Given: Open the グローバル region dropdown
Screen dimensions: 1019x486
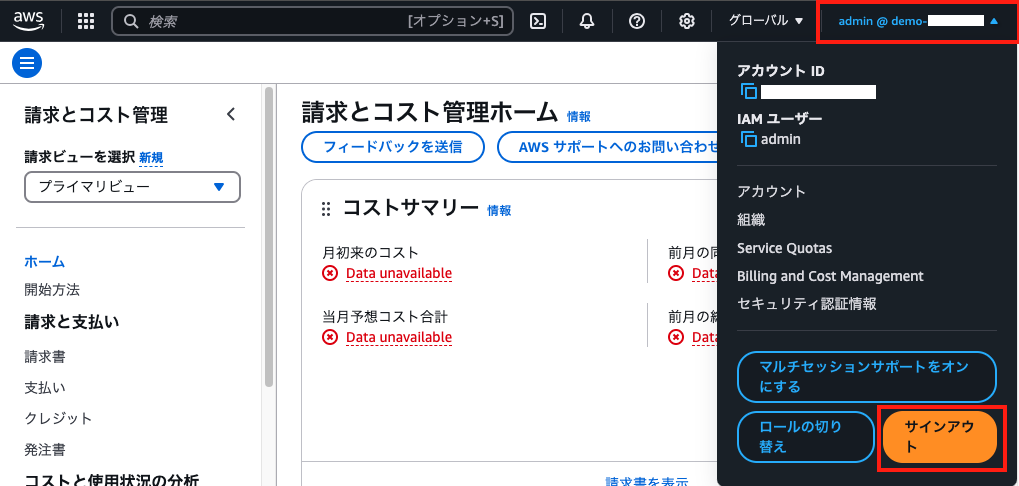Looking at the screenshot, I should tap(766, 21).
